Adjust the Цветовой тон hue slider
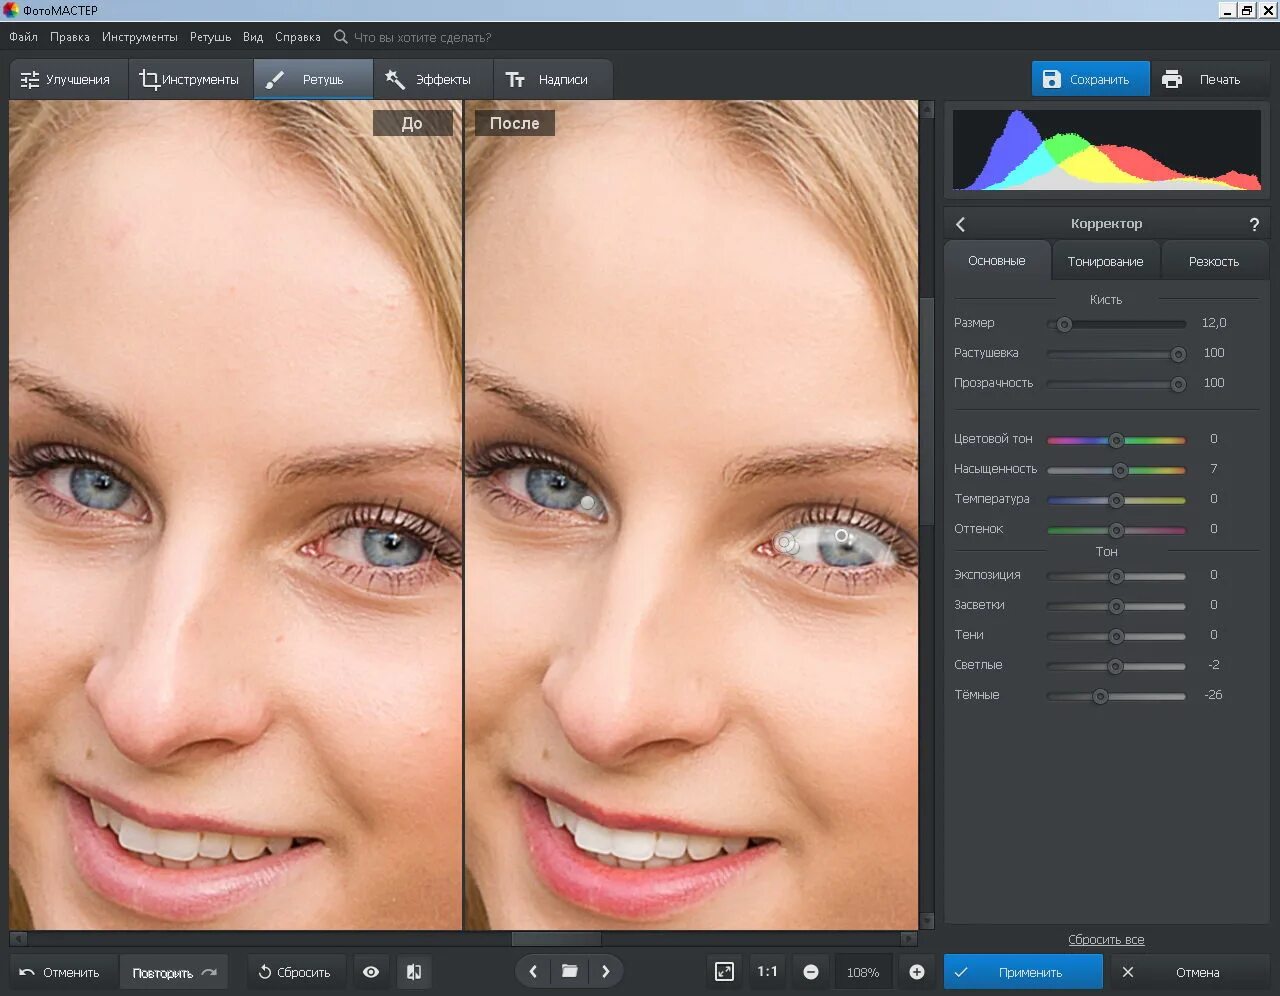The image size is (1280, 996). (1116, 440)
